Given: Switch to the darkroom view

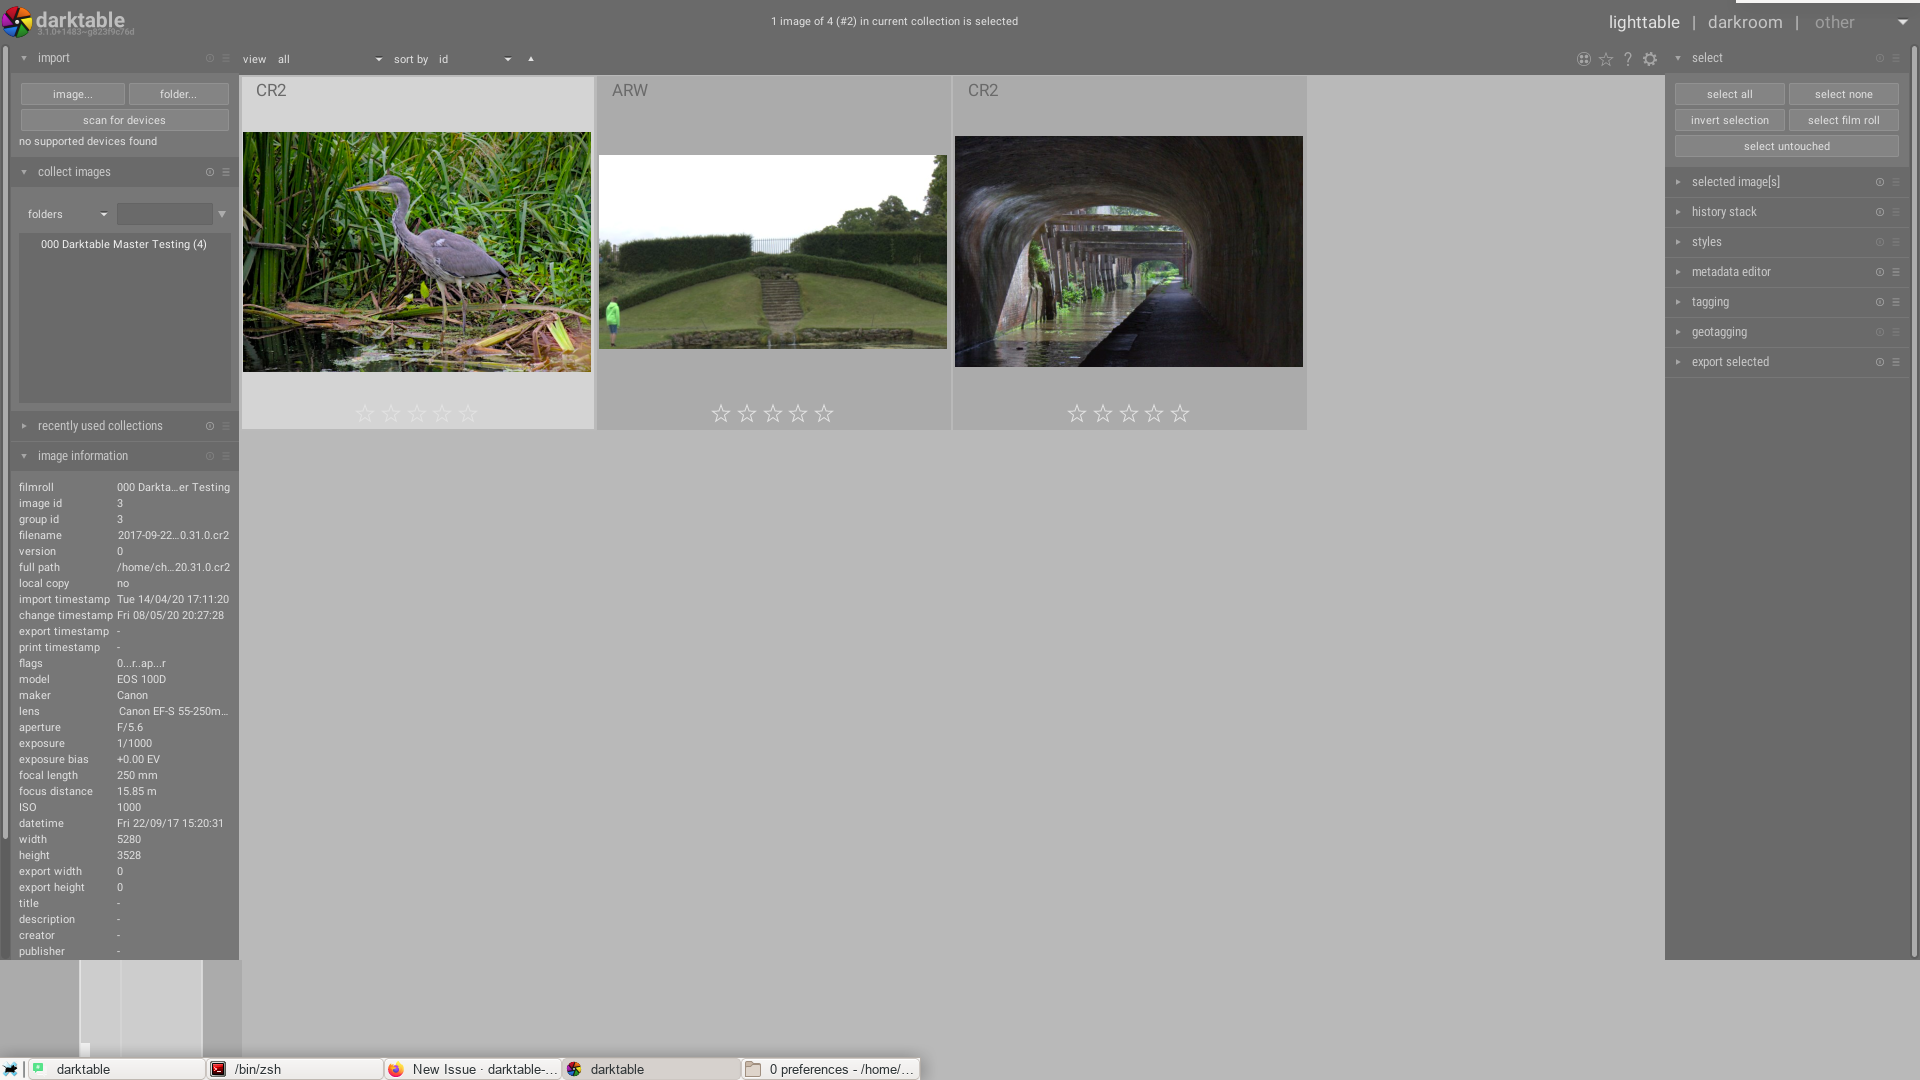Looking at the screenshot, I should 1744,21.
